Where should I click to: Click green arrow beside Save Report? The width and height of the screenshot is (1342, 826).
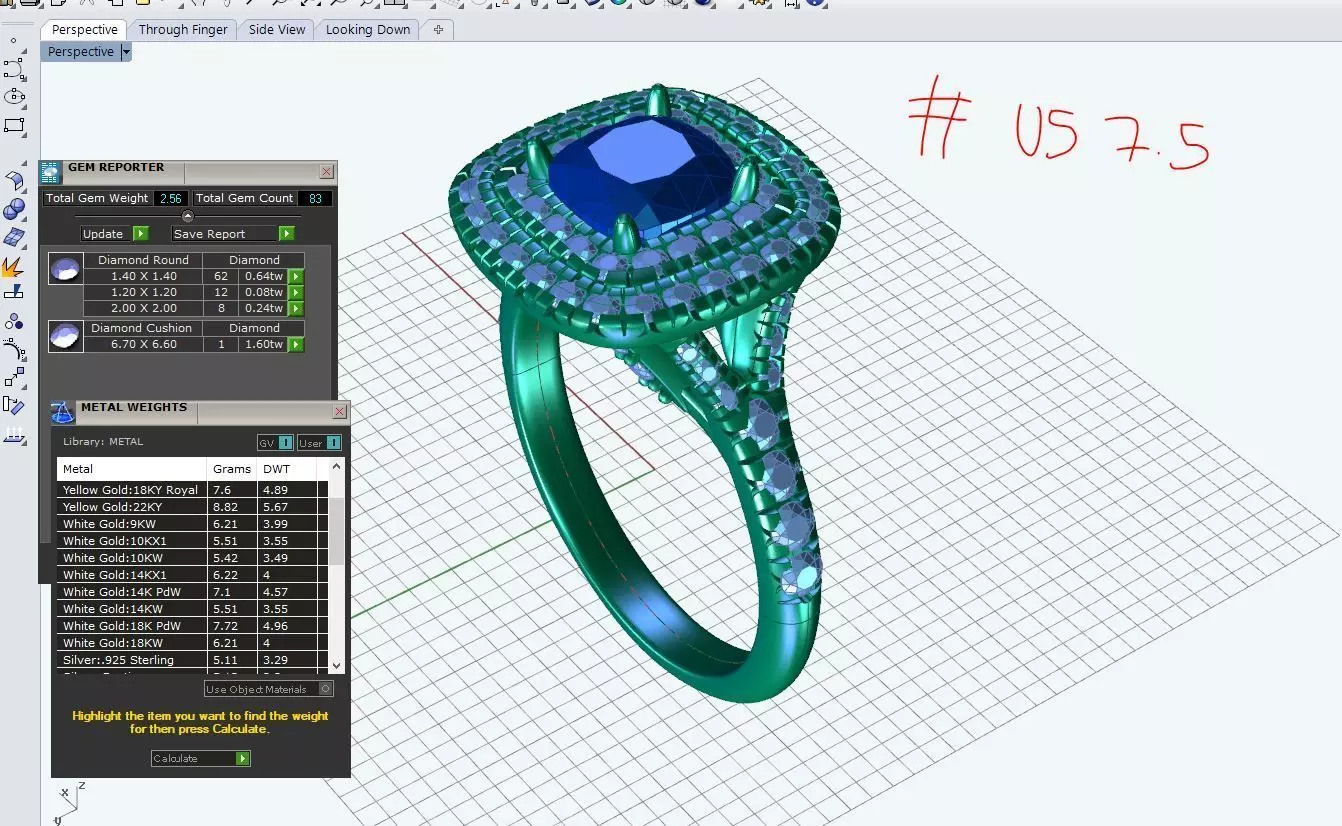point(287,234)
